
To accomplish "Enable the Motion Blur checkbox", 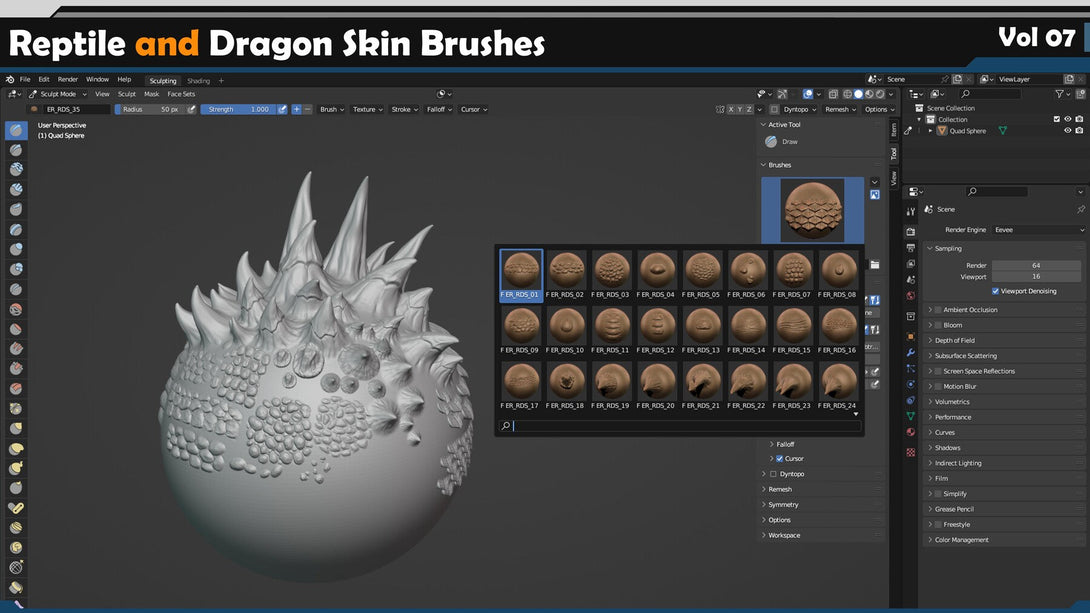I will click(x=938, y=386).
